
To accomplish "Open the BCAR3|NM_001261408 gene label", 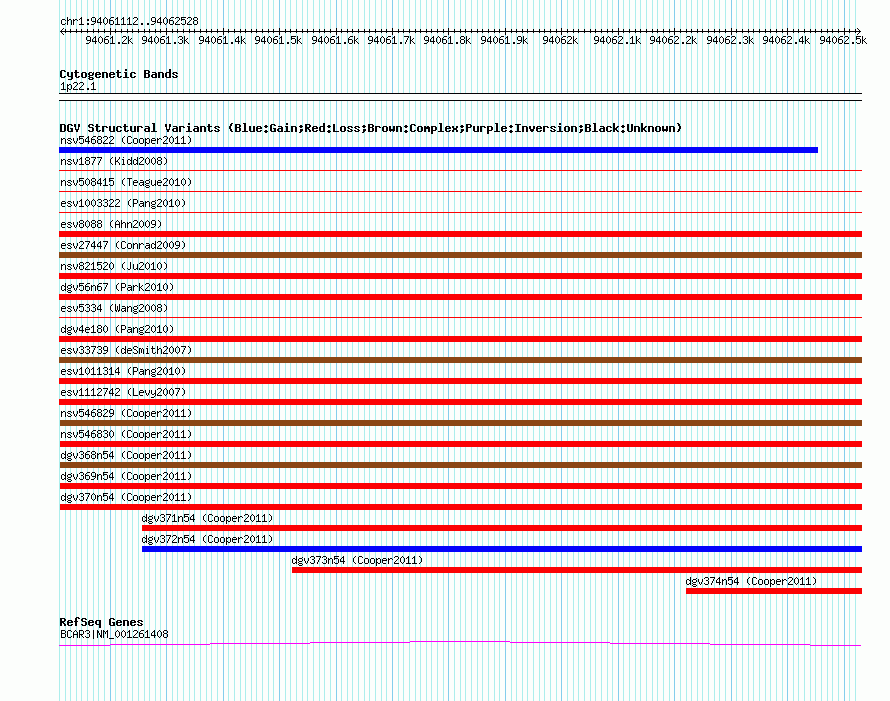I will (114, 634).
